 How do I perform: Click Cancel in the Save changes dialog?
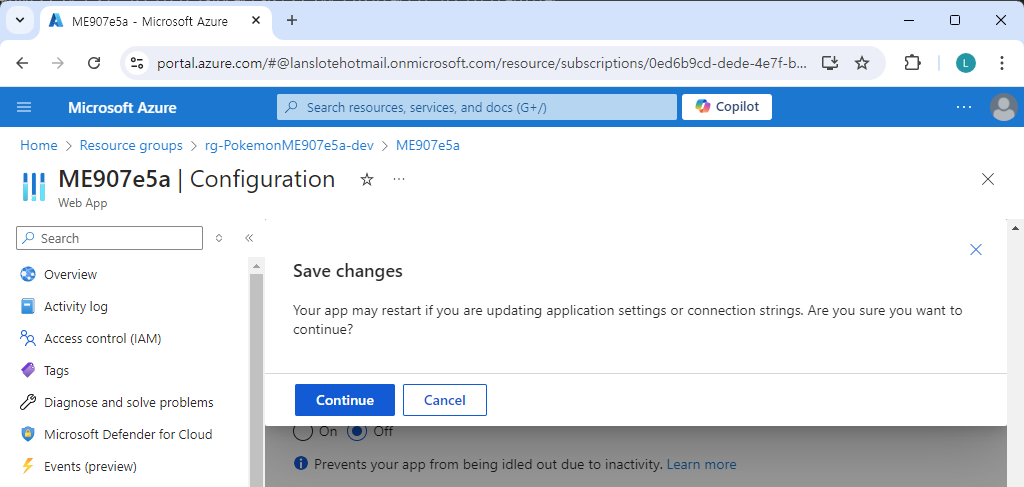(x=445, y=400)
